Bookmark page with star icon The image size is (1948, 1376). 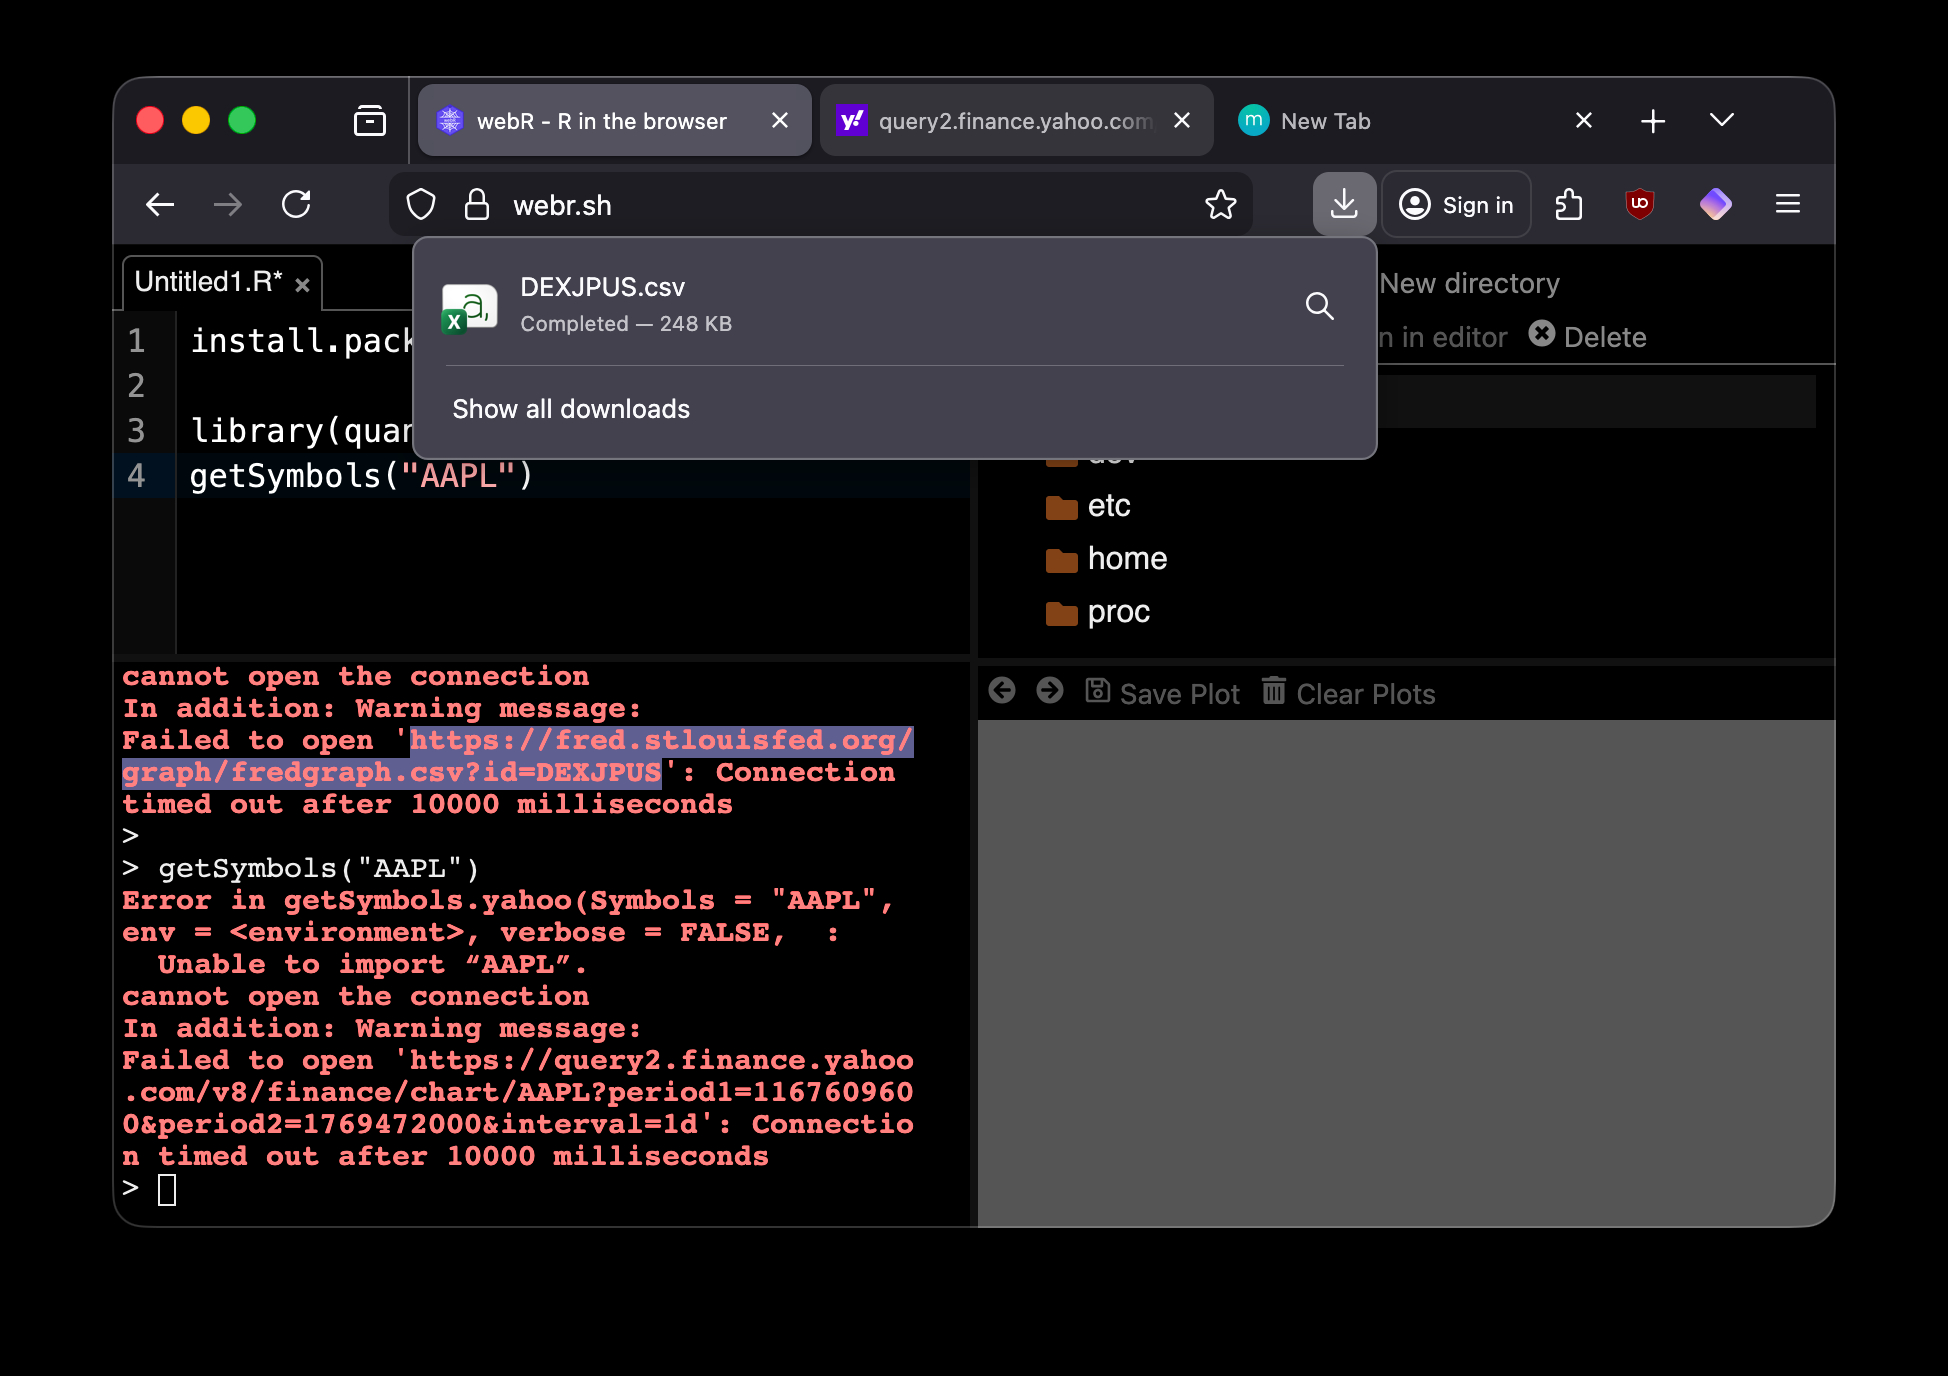[x=1220, y=204]
